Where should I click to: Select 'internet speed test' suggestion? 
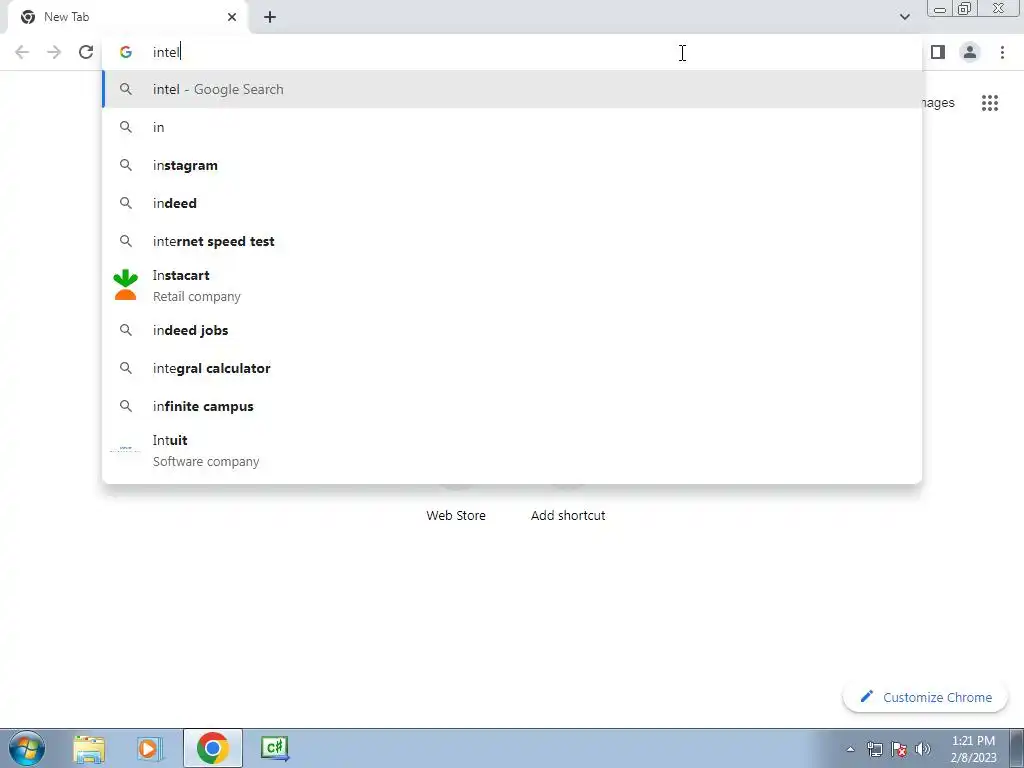[x=512, y=241]
